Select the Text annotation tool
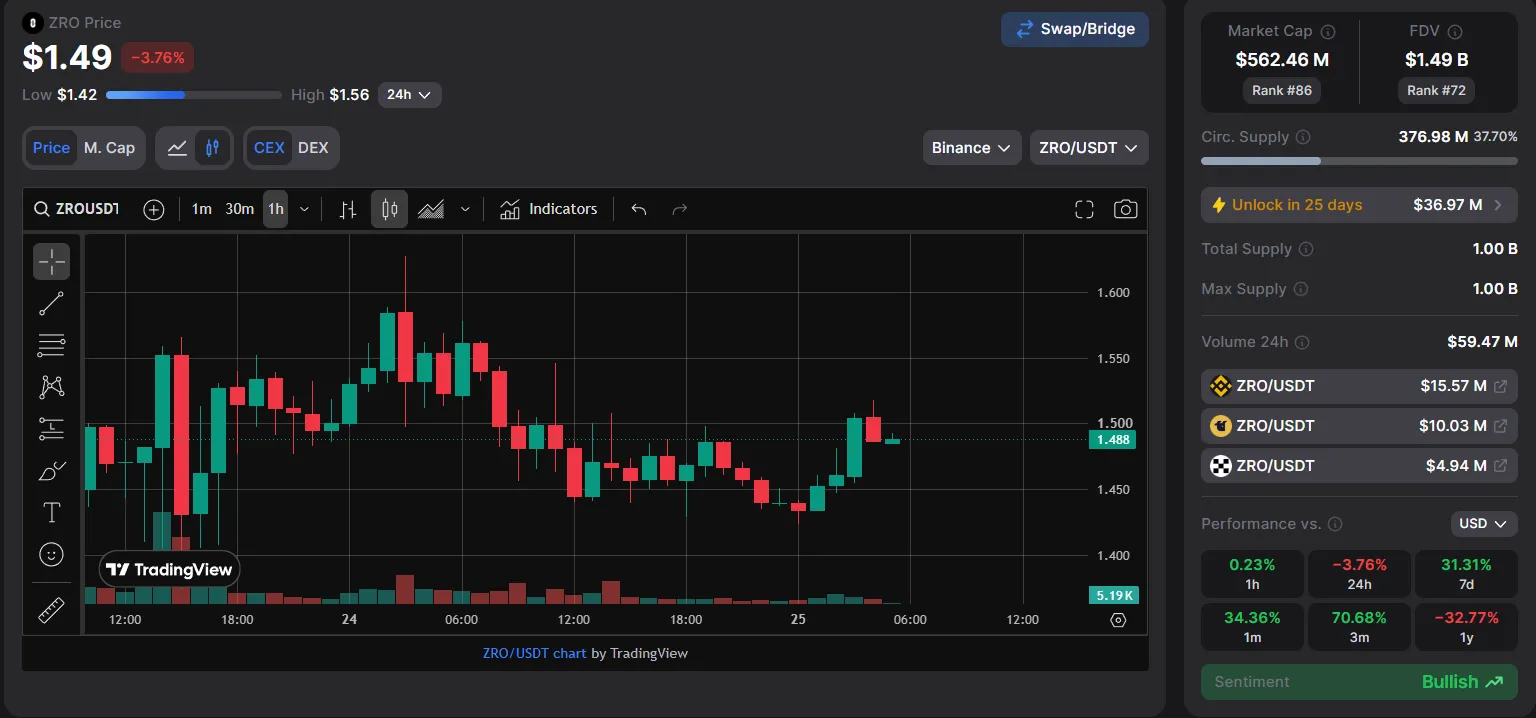Image resolution: width=1536 pixels, height=718 pixels. click(51, 512)
